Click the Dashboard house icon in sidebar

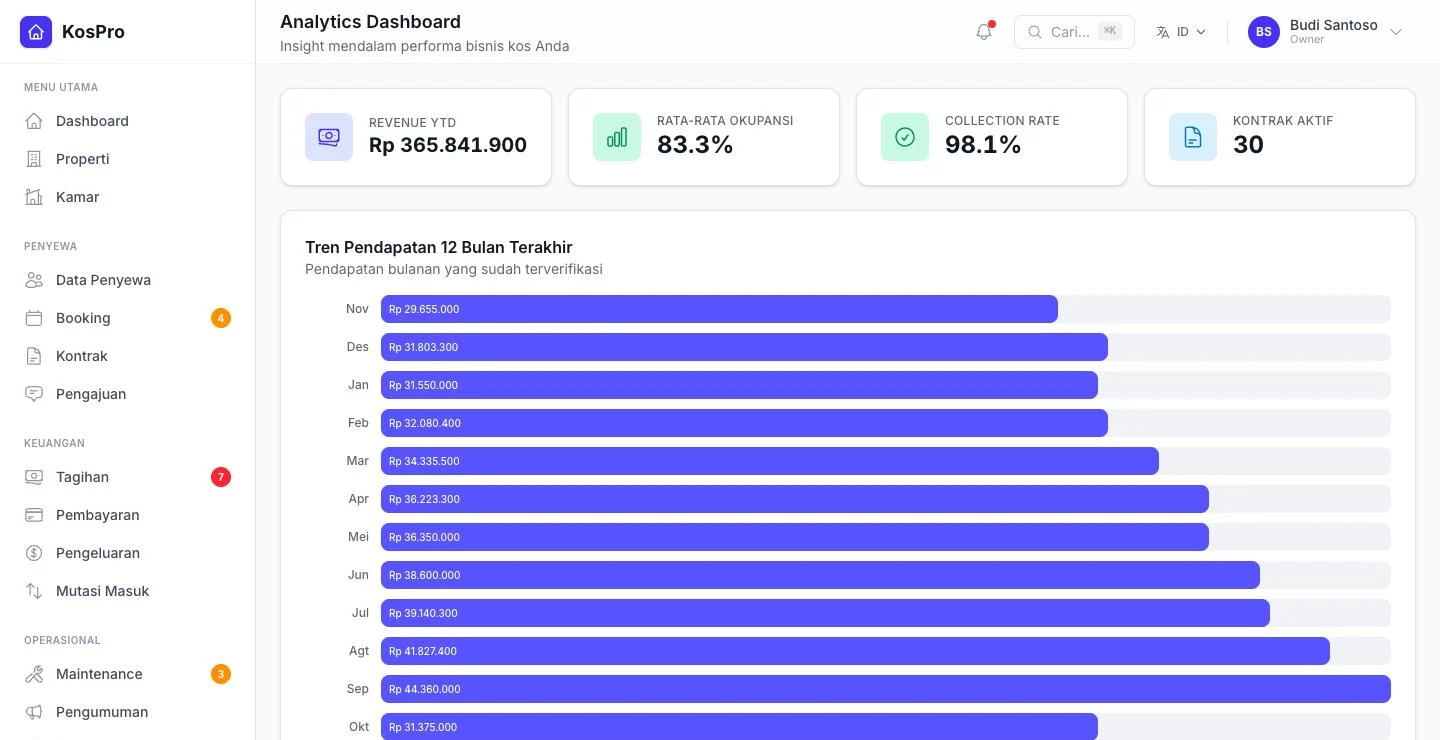point(34,121)
